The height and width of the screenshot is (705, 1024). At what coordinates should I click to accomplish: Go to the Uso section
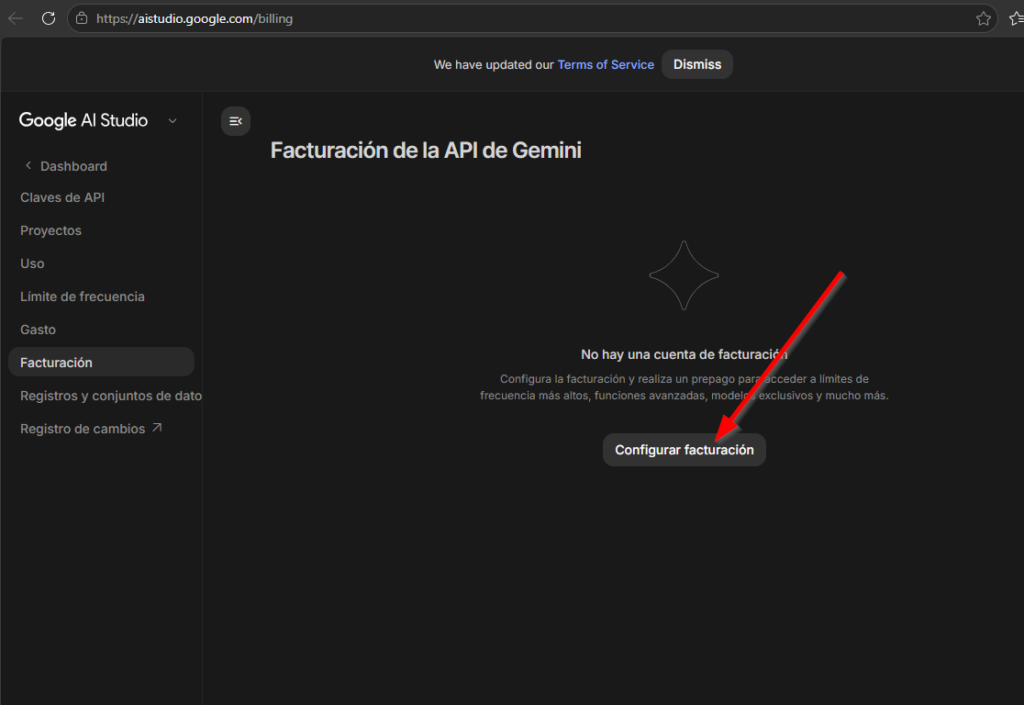[x=32, y=264]
